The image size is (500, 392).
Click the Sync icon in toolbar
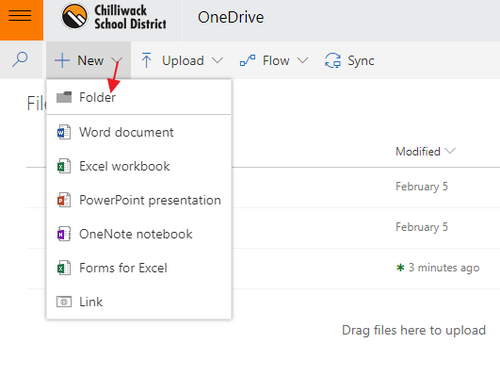[333, 61]
